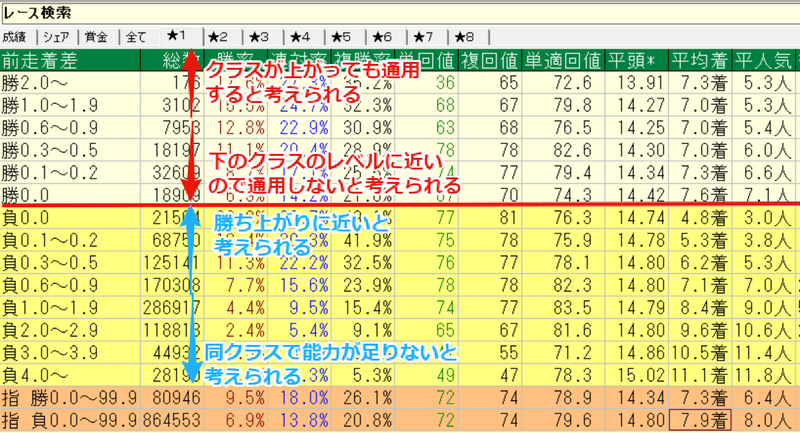This screenshot has height=433, width=800.
Task: Select row 負0.3～0.5
Action: click(x=400, y=263)
